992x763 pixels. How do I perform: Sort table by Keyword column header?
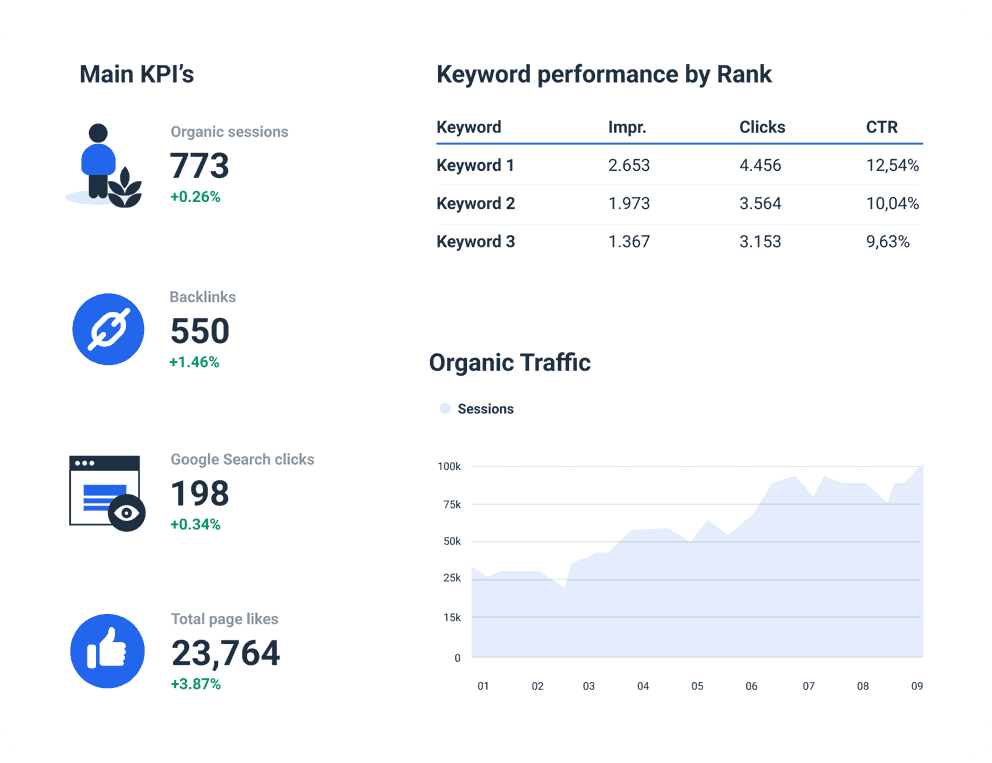pos(469,127)
